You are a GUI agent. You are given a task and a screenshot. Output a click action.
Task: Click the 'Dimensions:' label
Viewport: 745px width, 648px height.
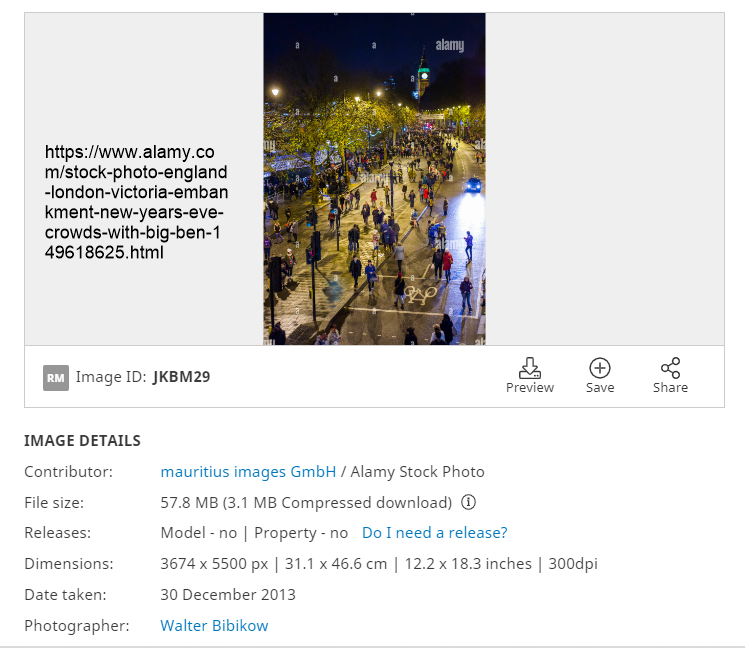69,564
